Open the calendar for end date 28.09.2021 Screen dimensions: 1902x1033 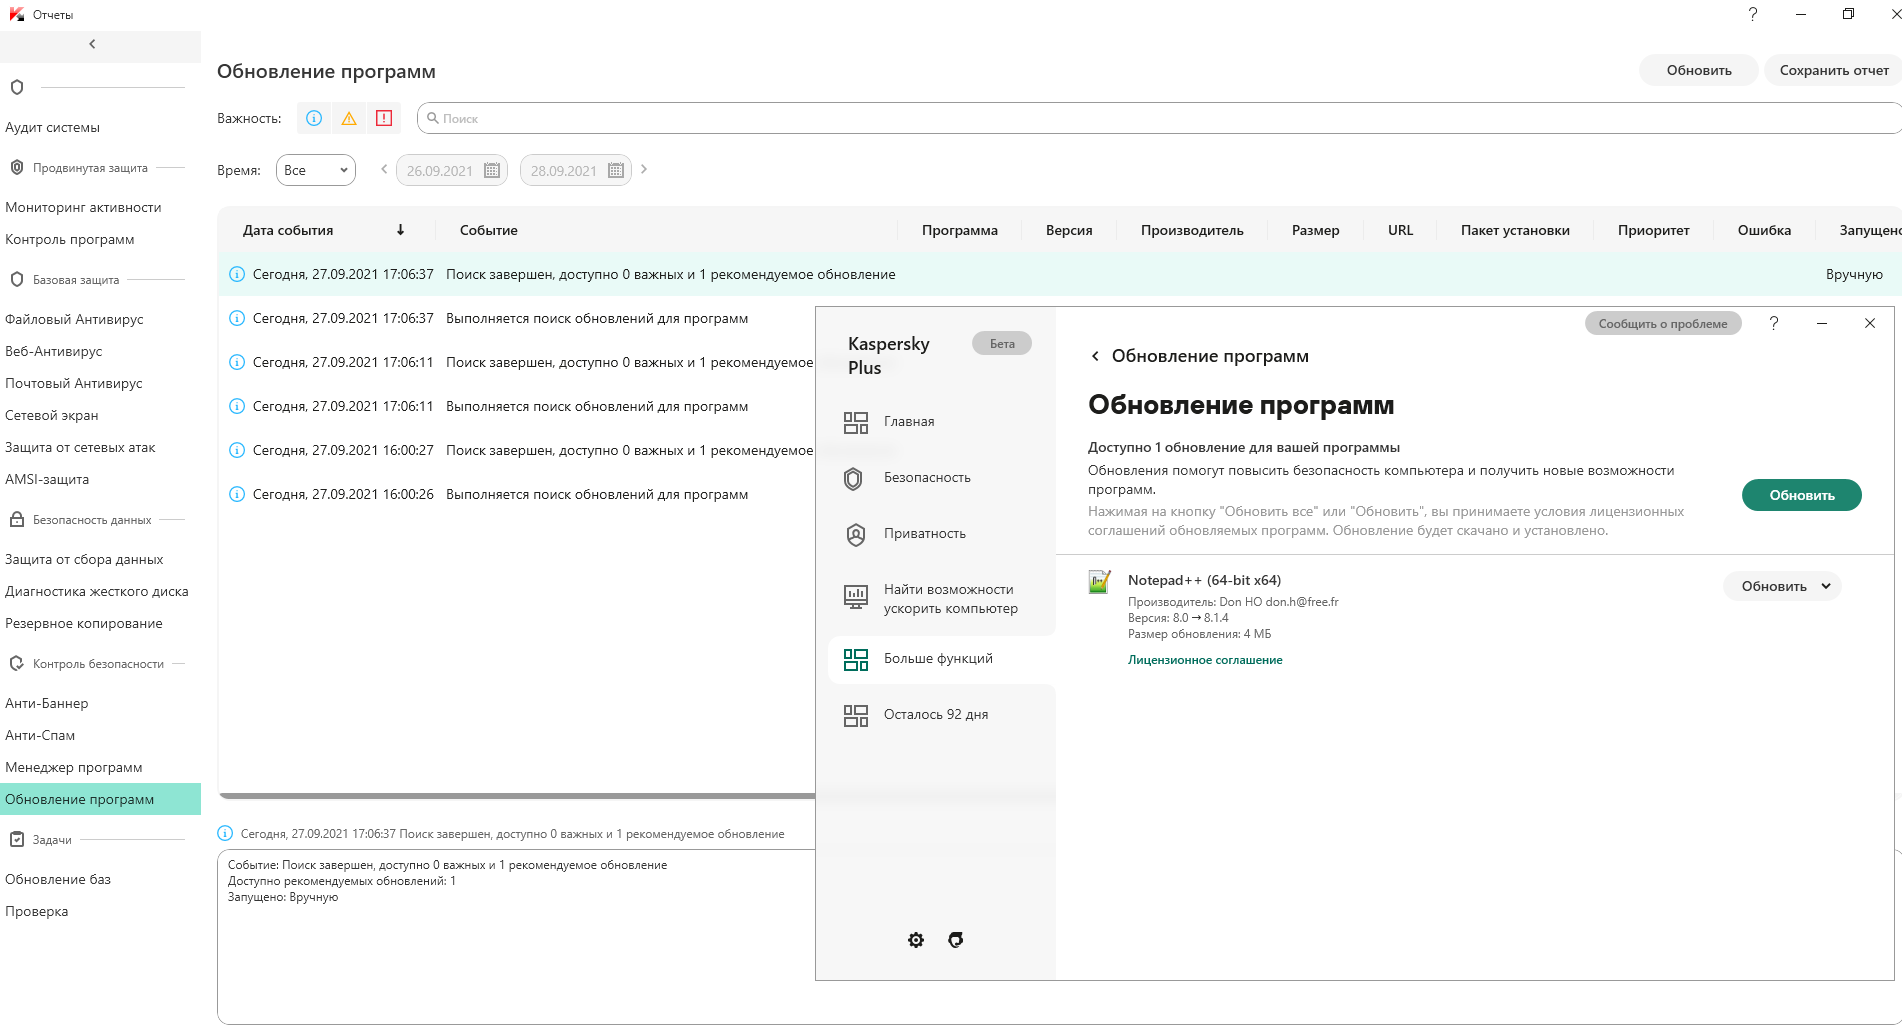point(616,170)
